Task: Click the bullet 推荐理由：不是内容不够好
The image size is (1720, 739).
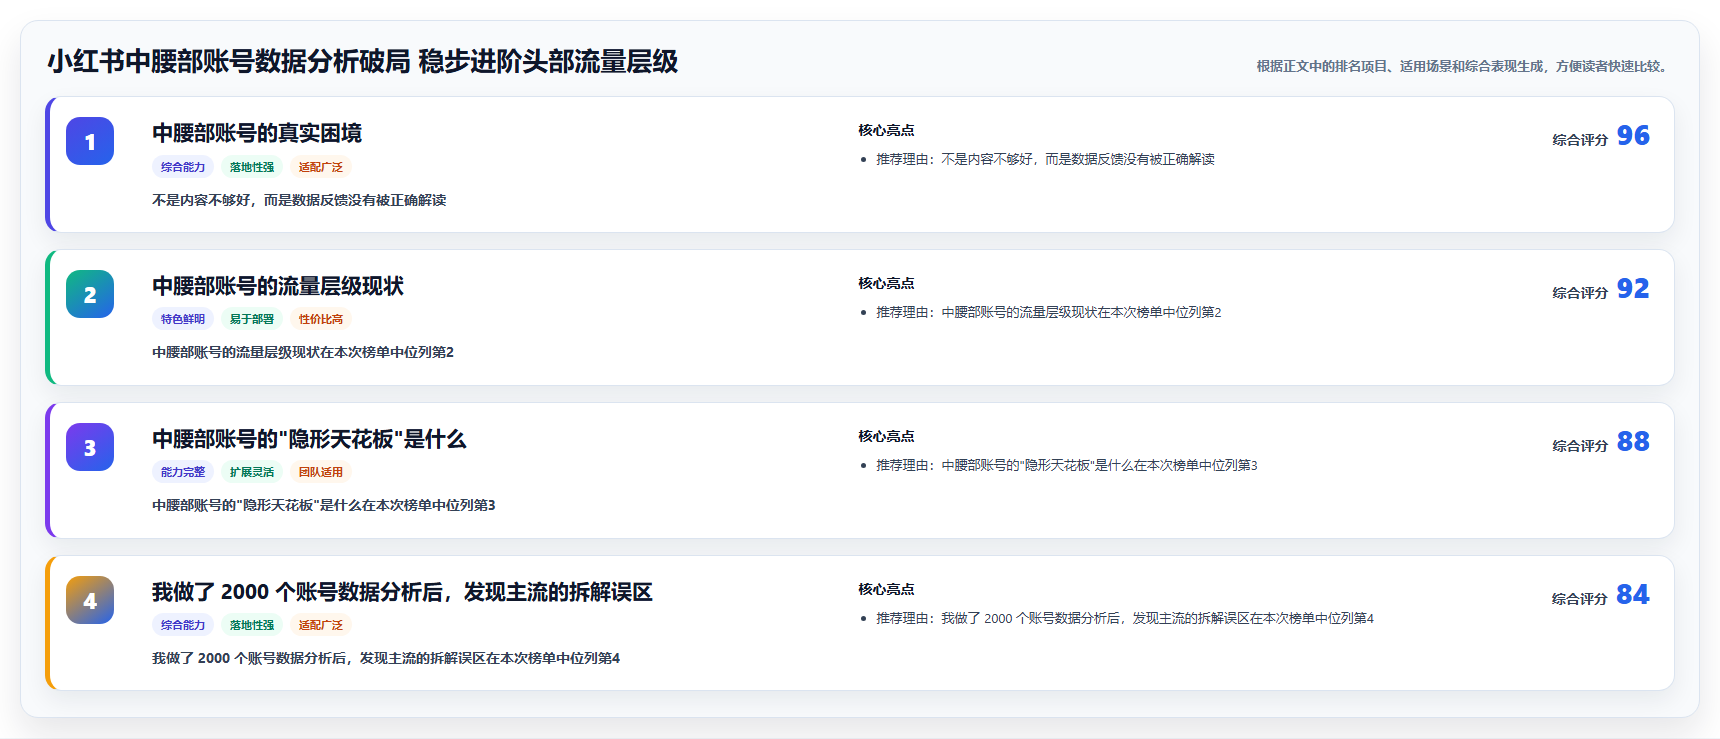Action: 1045,159
